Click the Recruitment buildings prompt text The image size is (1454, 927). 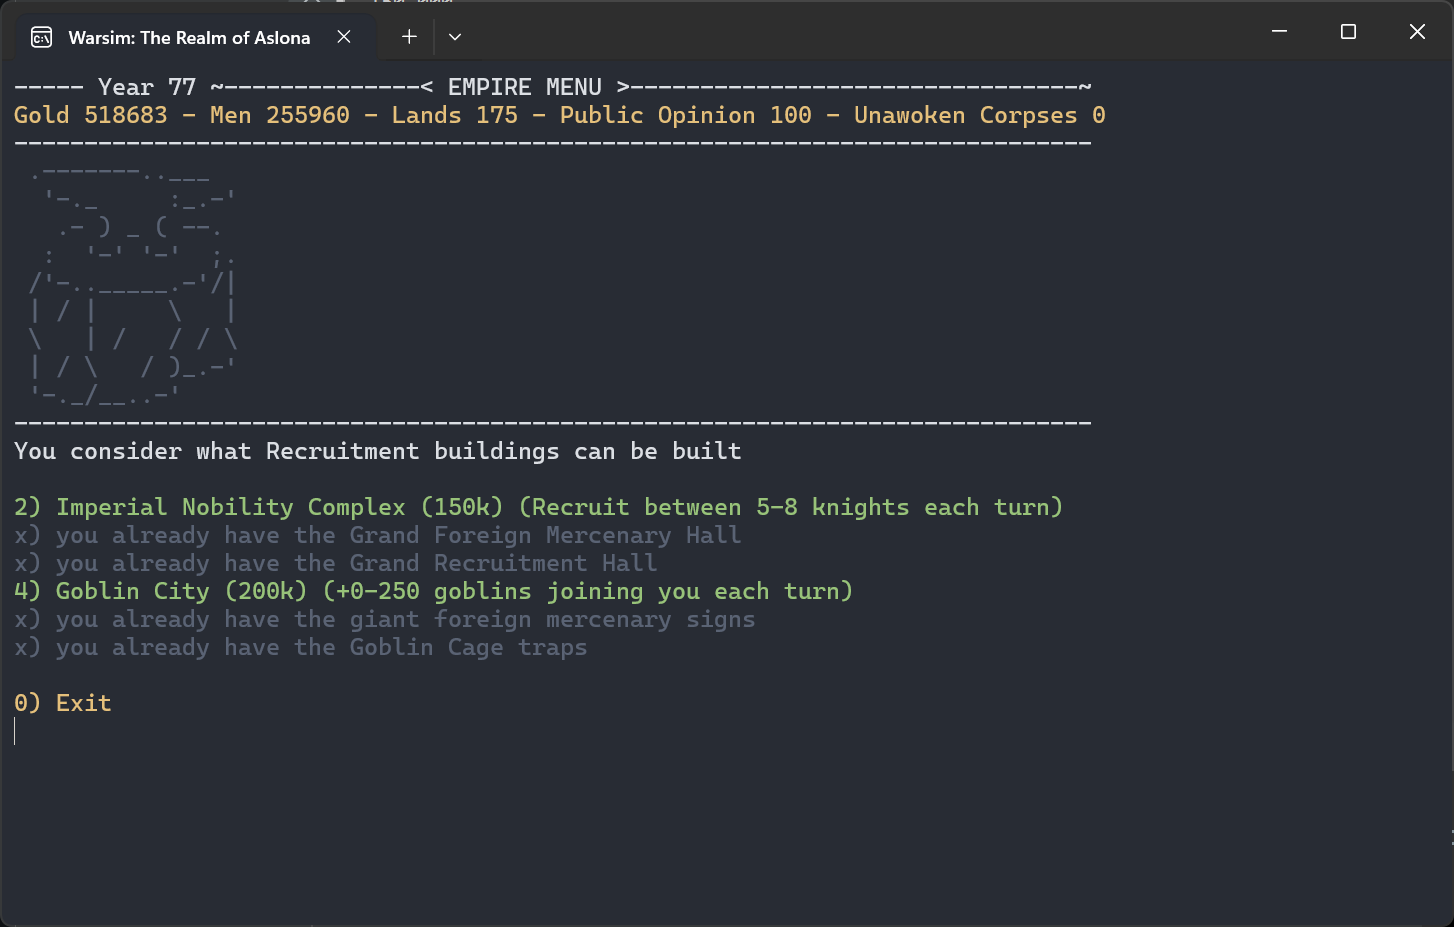[x=378, y=451]
